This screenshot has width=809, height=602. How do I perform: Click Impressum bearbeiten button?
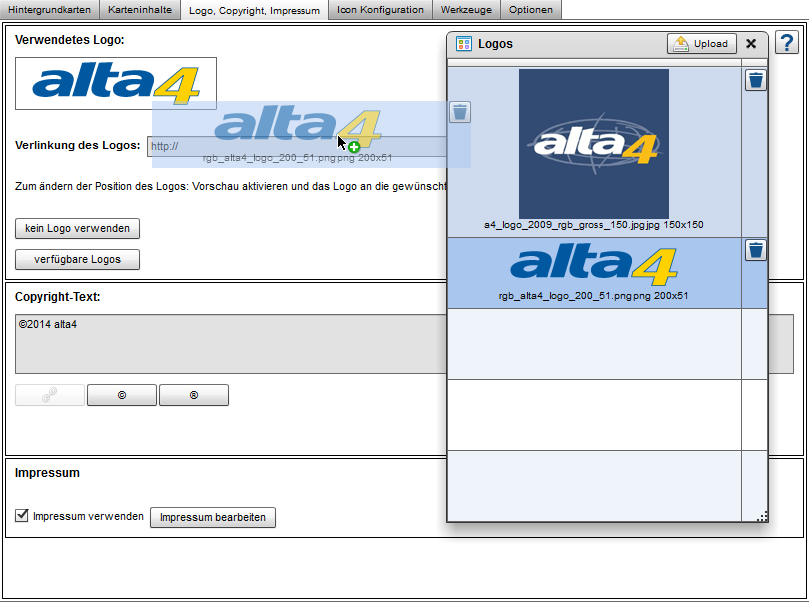[213, 517]
